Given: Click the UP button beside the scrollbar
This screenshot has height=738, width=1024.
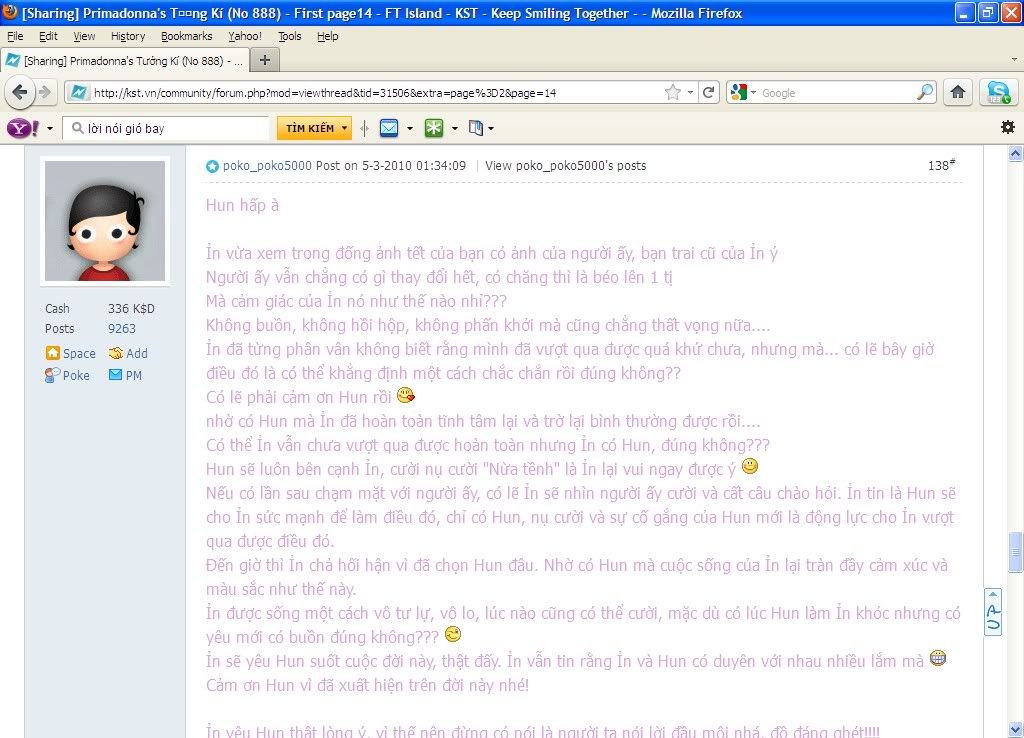Looking at the screenshot, I should 993,612.
